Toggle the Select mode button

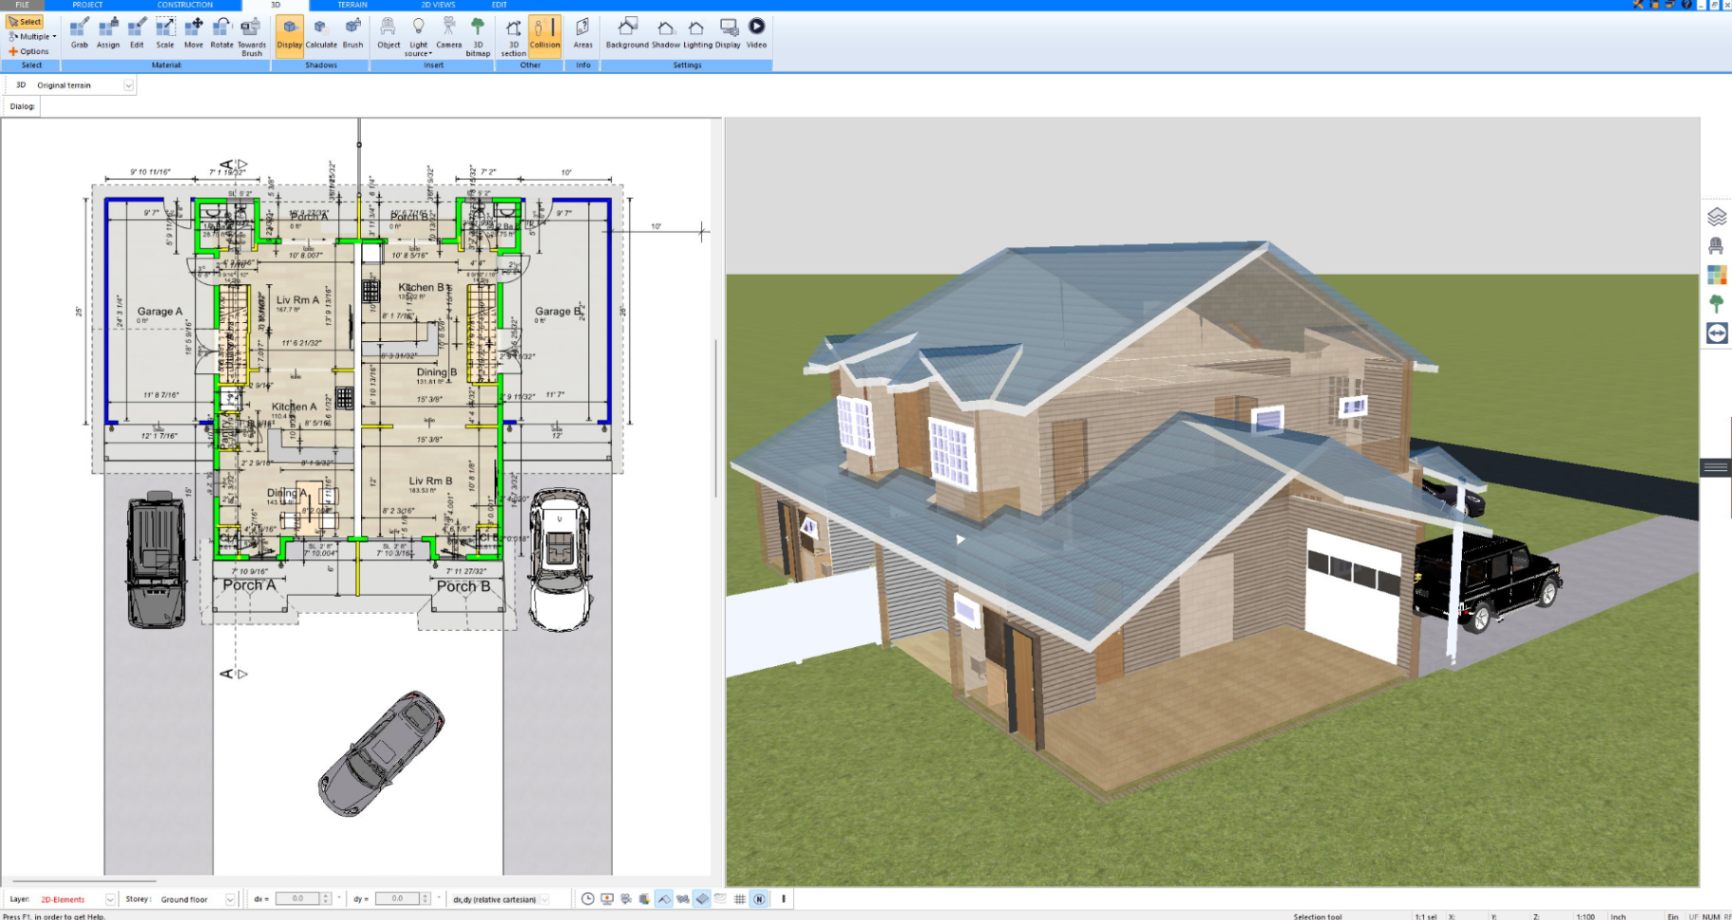click(25, 21)
